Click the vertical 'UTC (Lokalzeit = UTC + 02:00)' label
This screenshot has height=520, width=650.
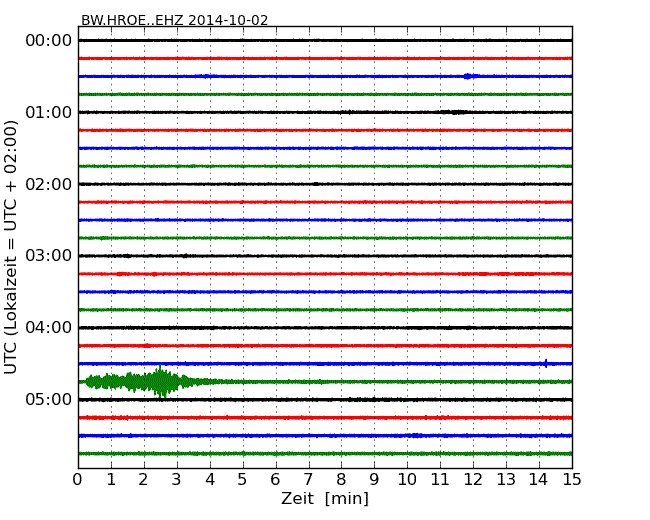(11, 247)
